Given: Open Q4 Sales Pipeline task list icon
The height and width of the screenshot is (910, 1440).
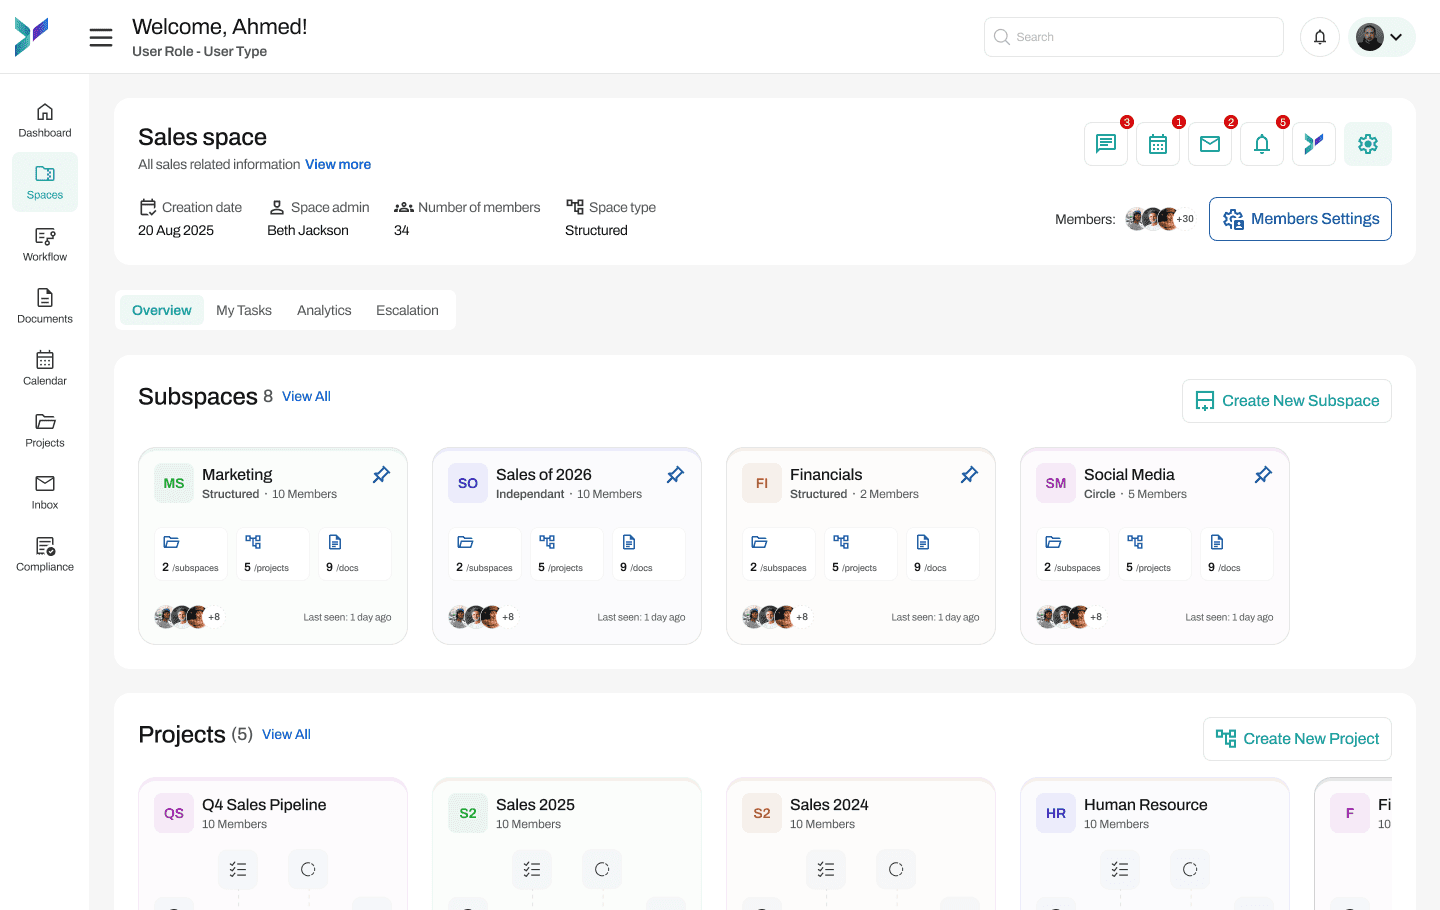Looking at the screenshot, I should (x=238, y=869).
